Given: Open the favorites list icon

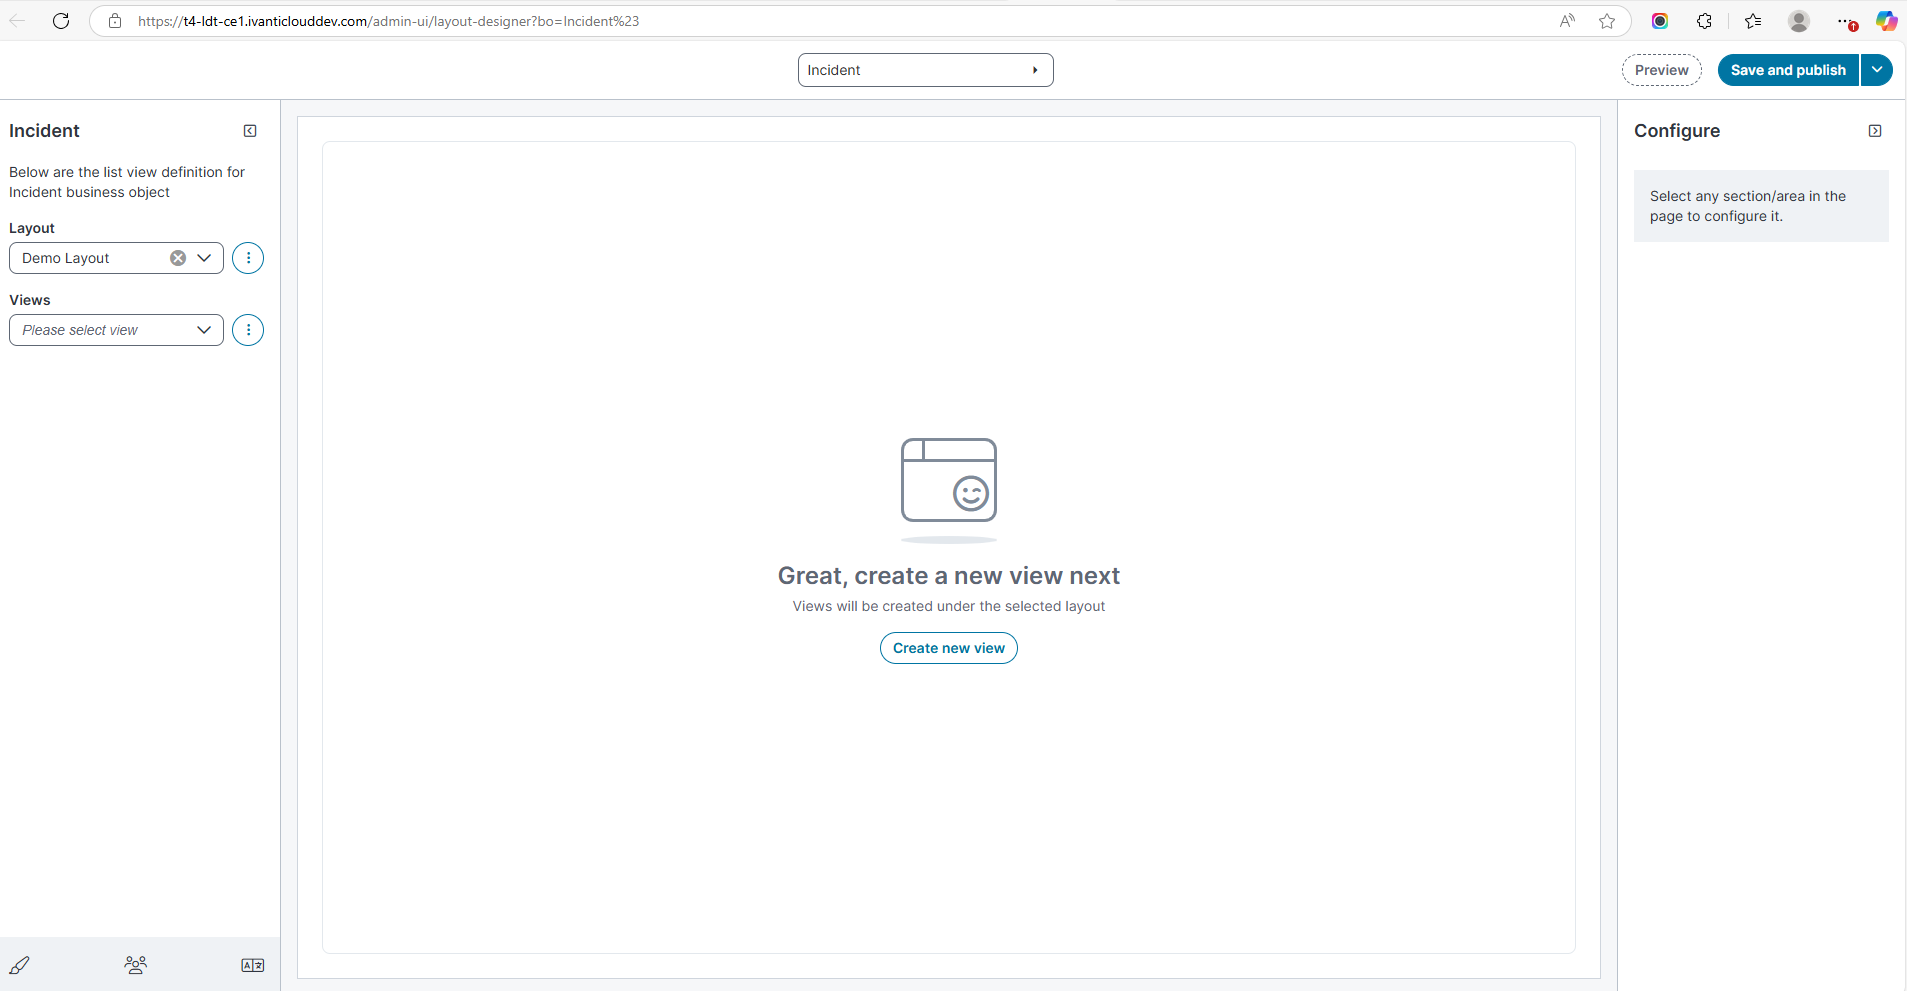Looking at the screenshot, I should [1753, 21].
